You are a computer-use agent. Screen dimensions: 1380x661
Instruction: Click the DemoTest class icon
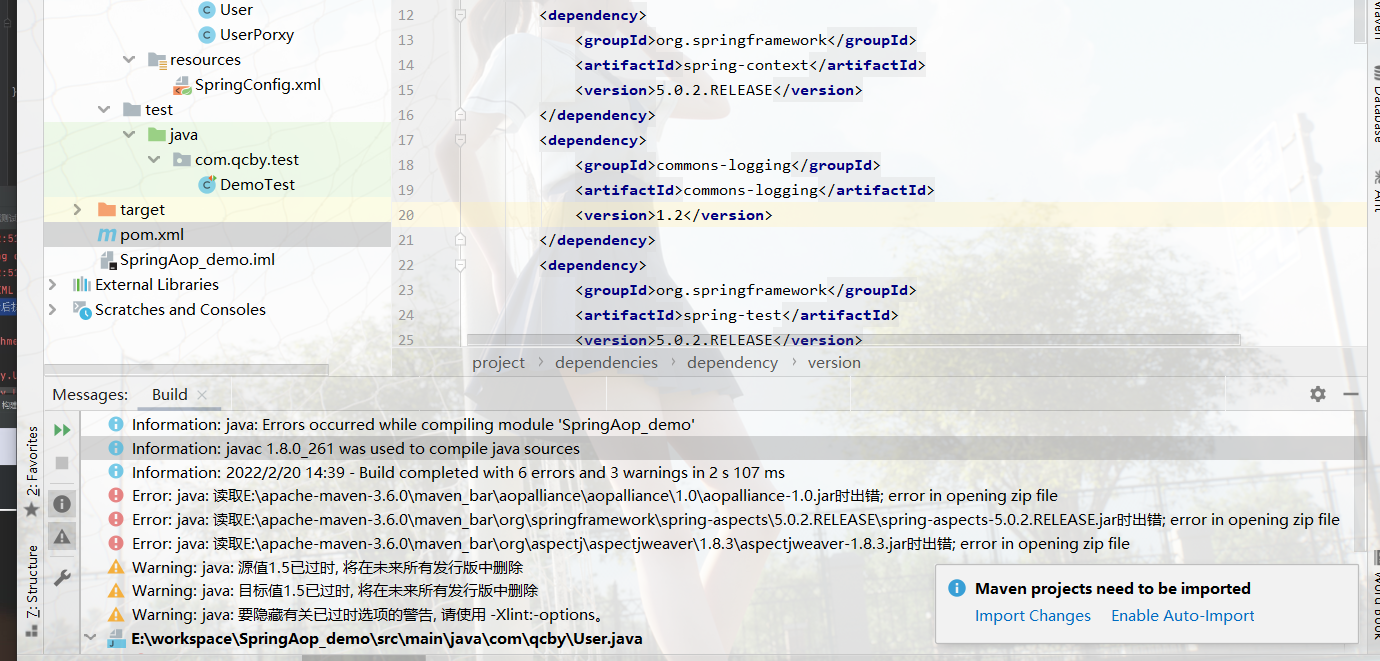(207, 185)
